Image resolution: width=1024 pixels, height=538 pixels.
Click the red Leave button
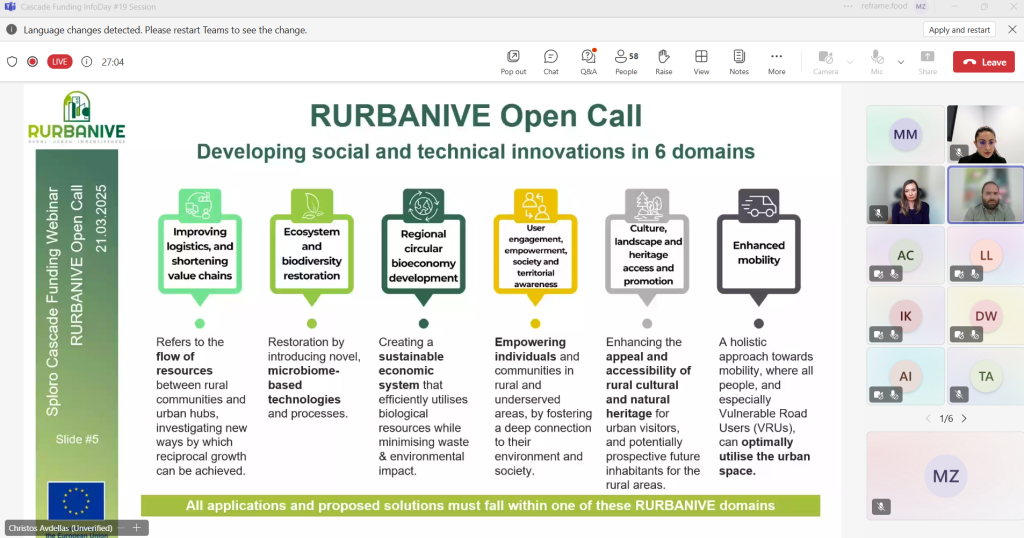coord(983,62)
